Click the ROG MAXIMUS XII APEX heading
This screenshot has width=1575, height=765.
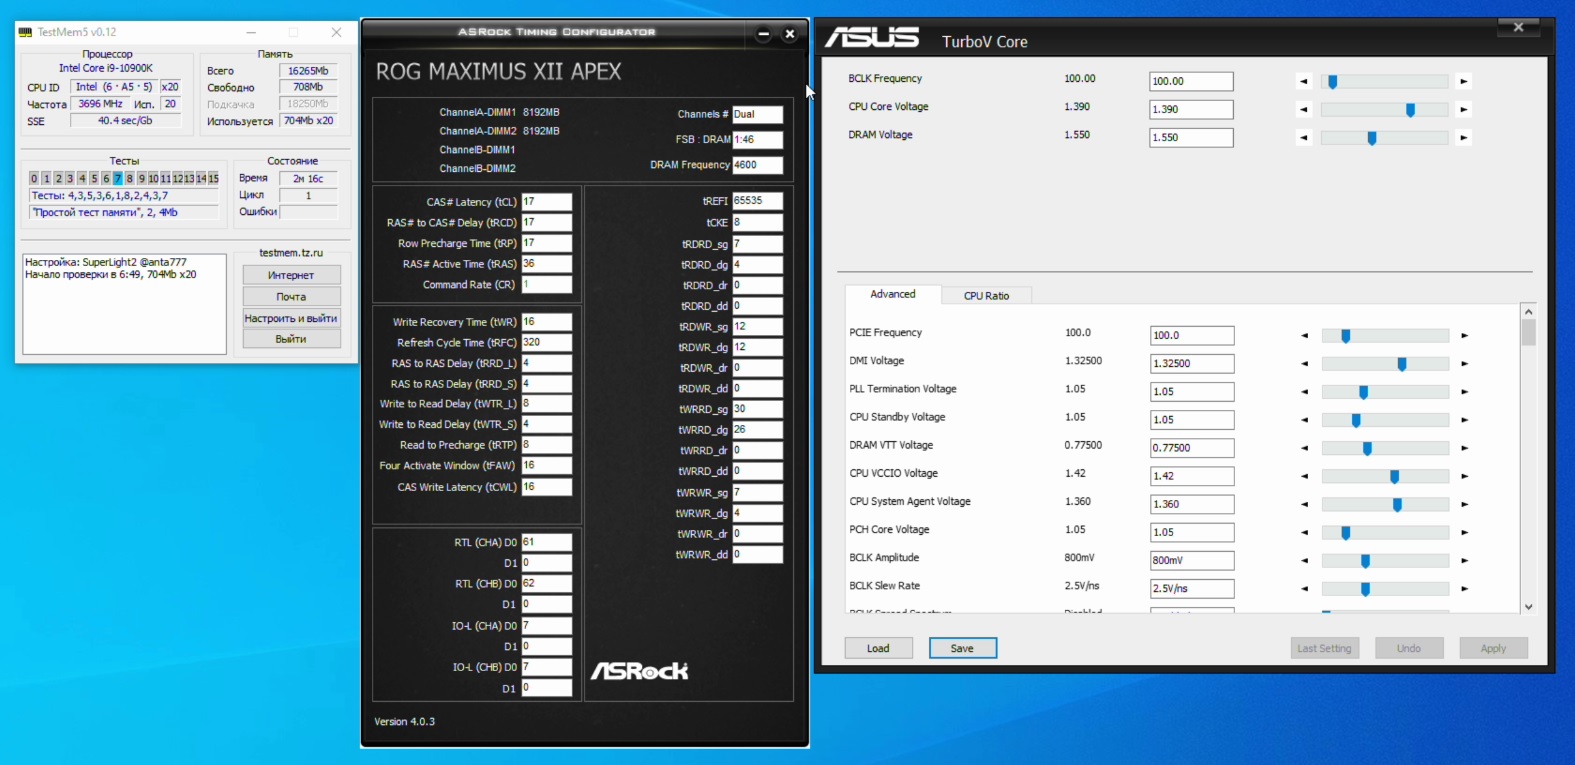[x=498, y=72]
